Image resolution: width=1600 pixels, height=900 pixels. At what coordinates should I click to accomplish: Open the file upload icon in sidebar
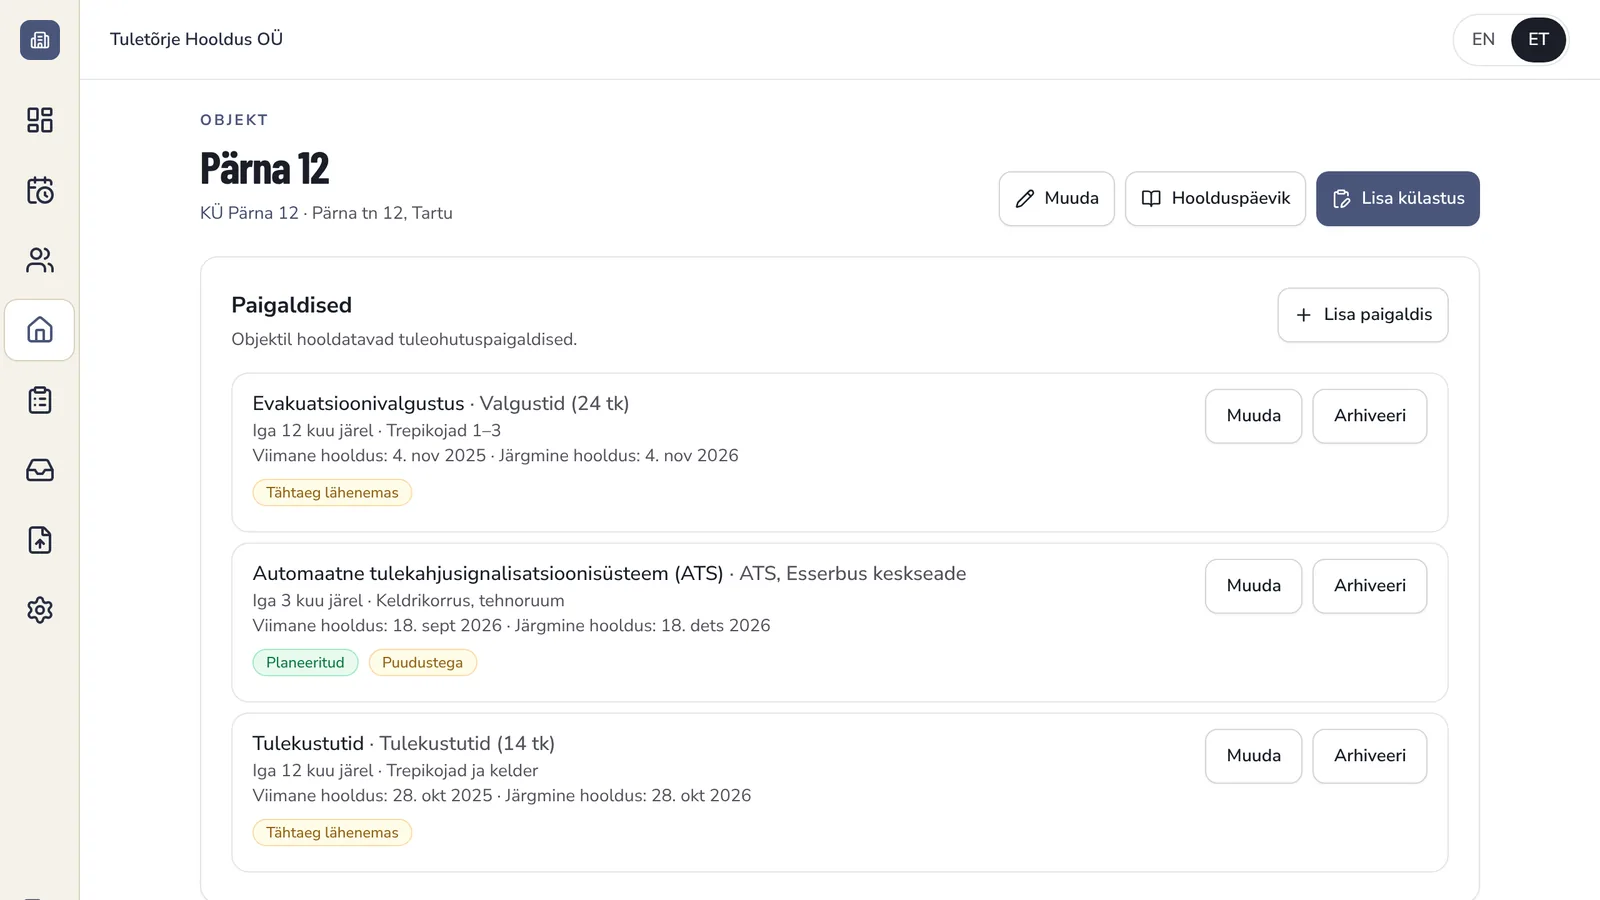point(40,540)
